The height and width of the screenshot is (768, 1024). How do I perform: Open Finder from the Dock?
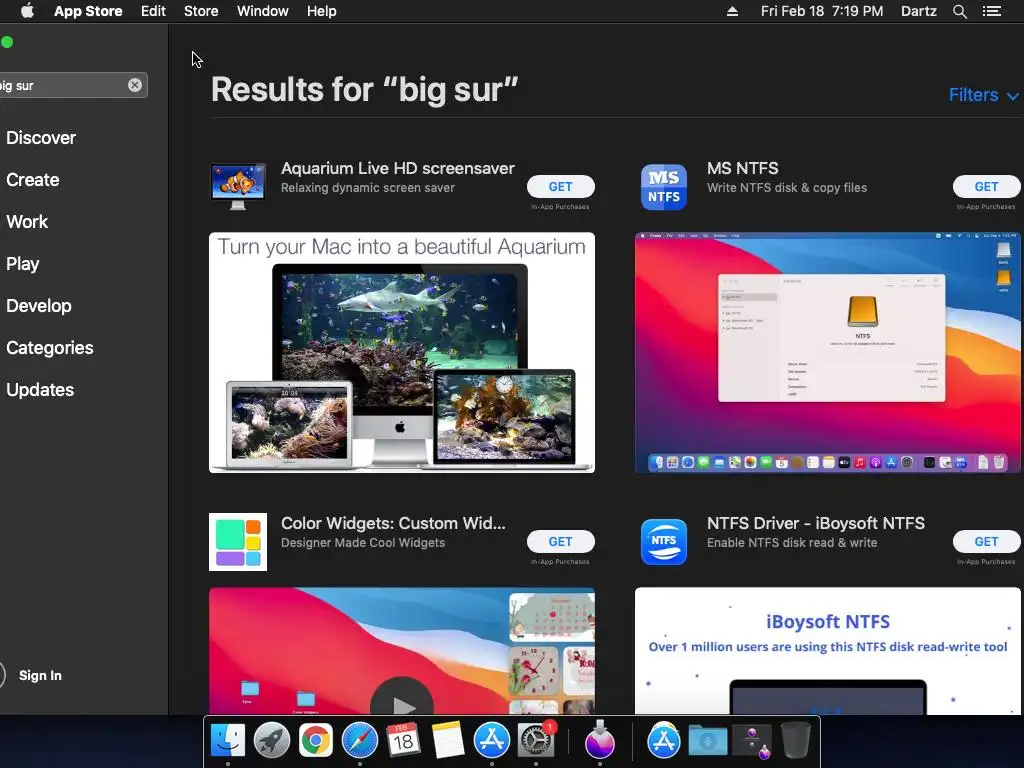(x=227, y=741)
